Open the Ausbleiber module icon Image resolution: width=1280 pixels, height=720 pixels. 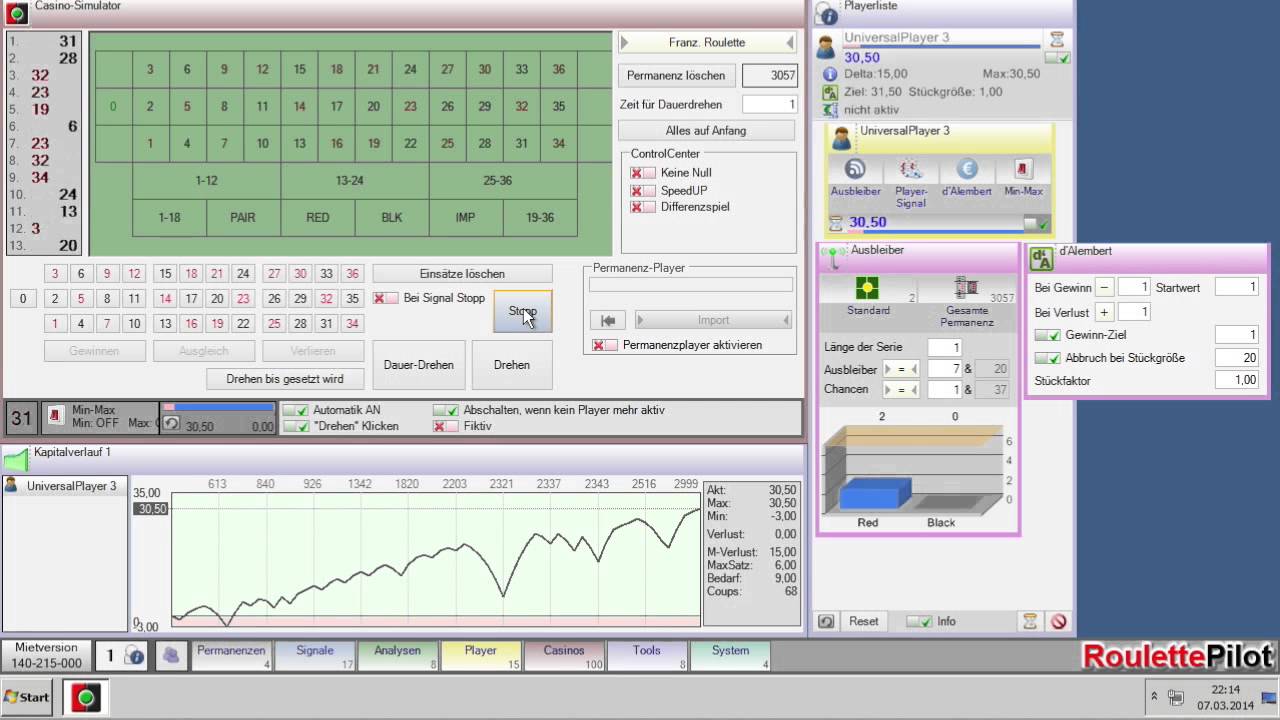pyautogui.click(x=855, y=169)
